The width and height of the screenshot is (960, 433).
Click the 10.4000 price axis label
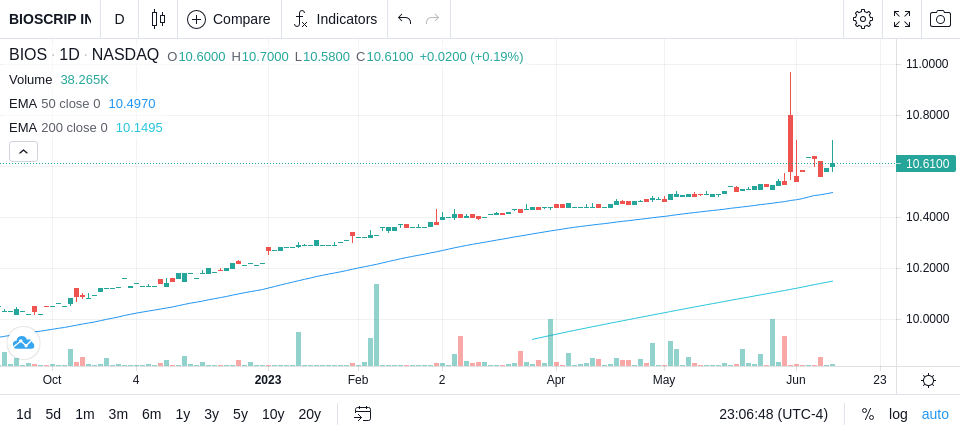click(x=928, y=217)
